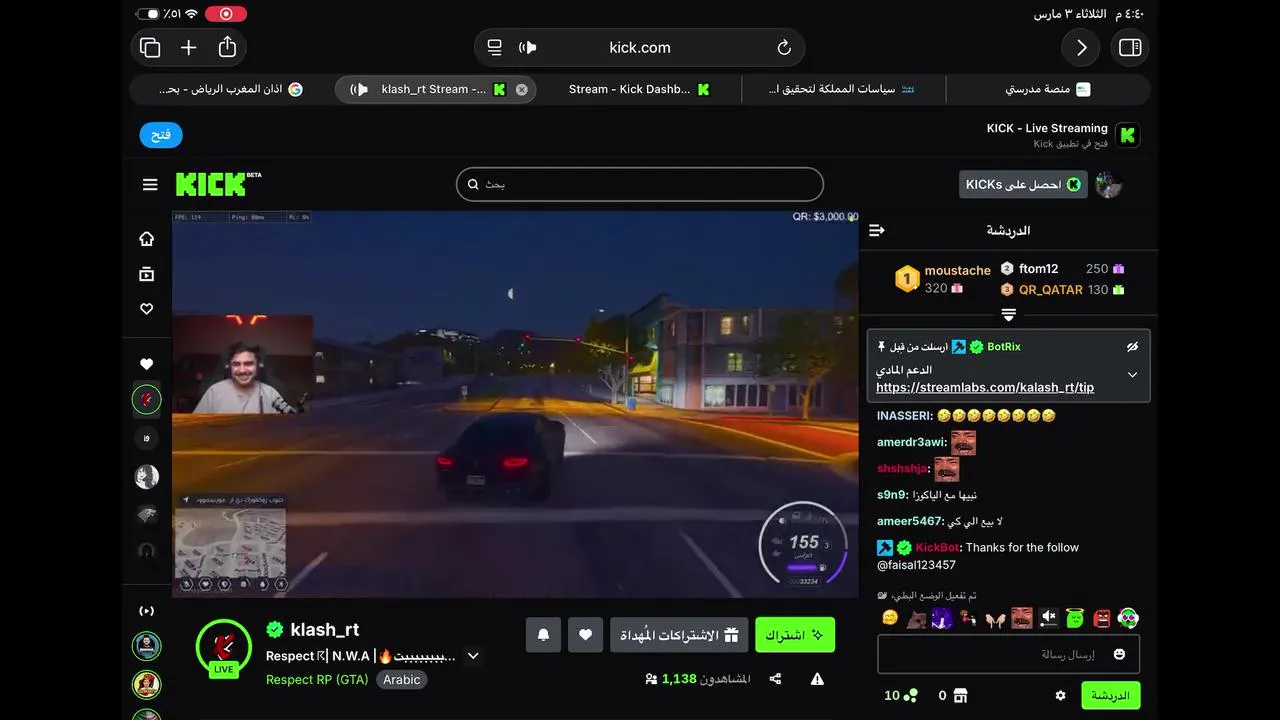Viewport: 1280px width, 720px height.
Task: Open the page format menu in address bar
Action: pos(494,47)
